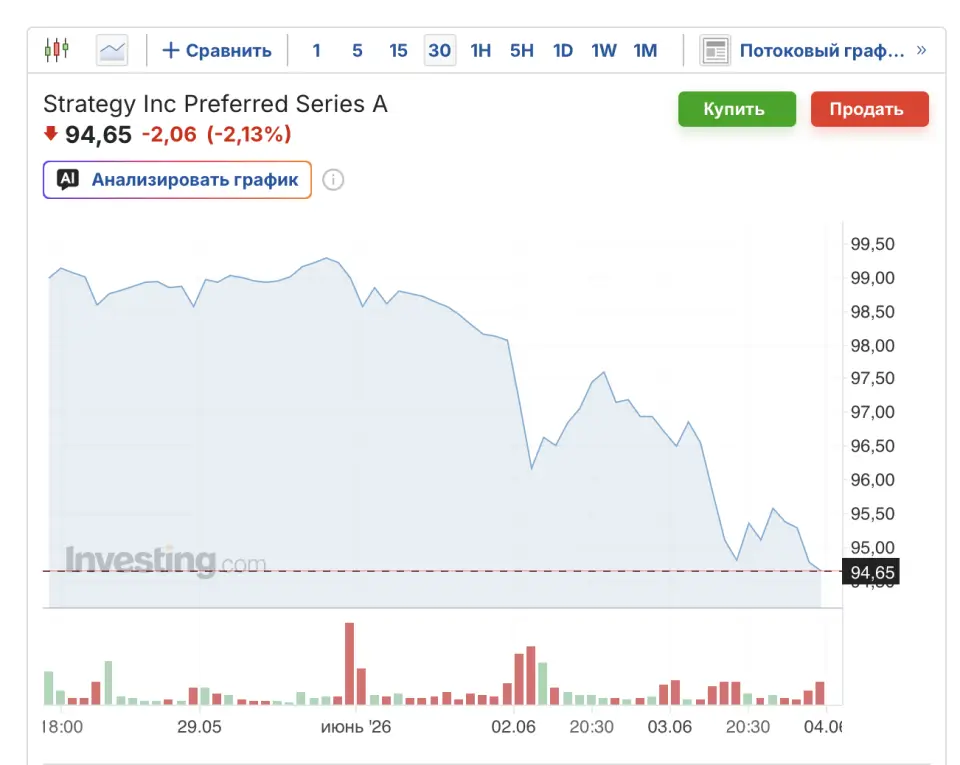960x765 pixels.
Task: Click the green Купить button
Action: 737,109
